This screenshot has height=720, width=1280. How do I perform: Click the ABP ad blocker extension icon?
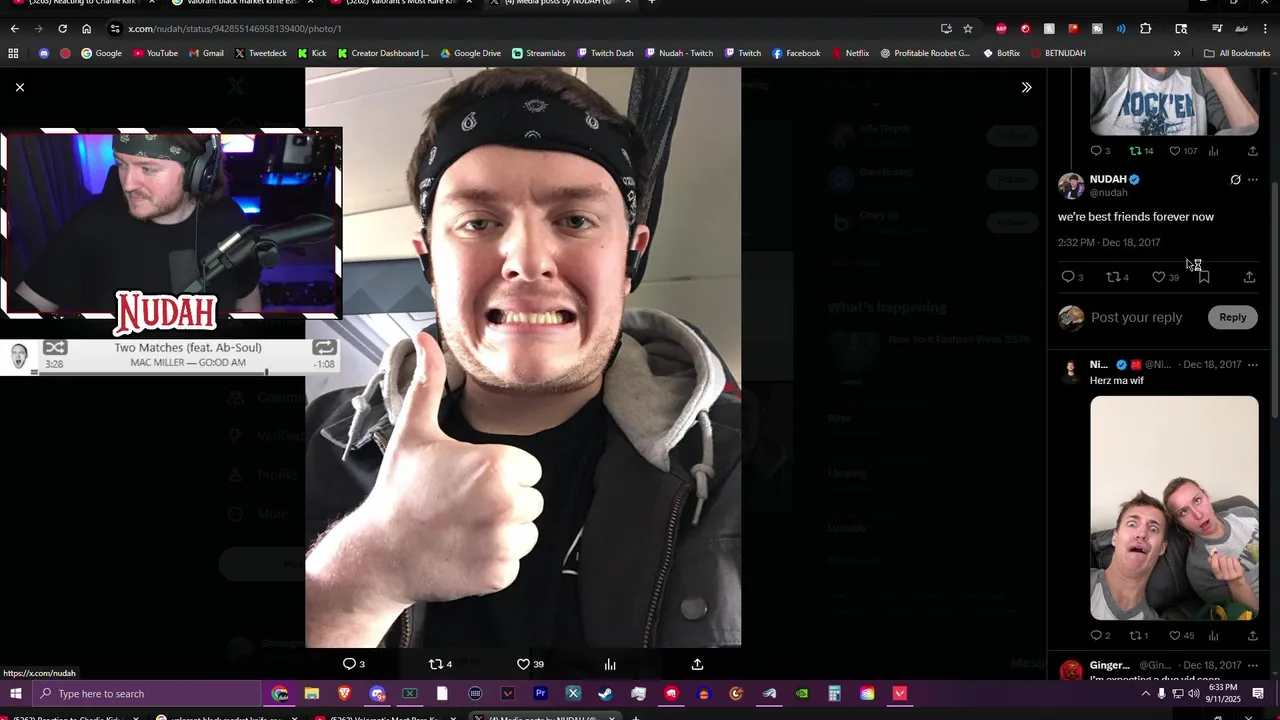point(1001,29)
